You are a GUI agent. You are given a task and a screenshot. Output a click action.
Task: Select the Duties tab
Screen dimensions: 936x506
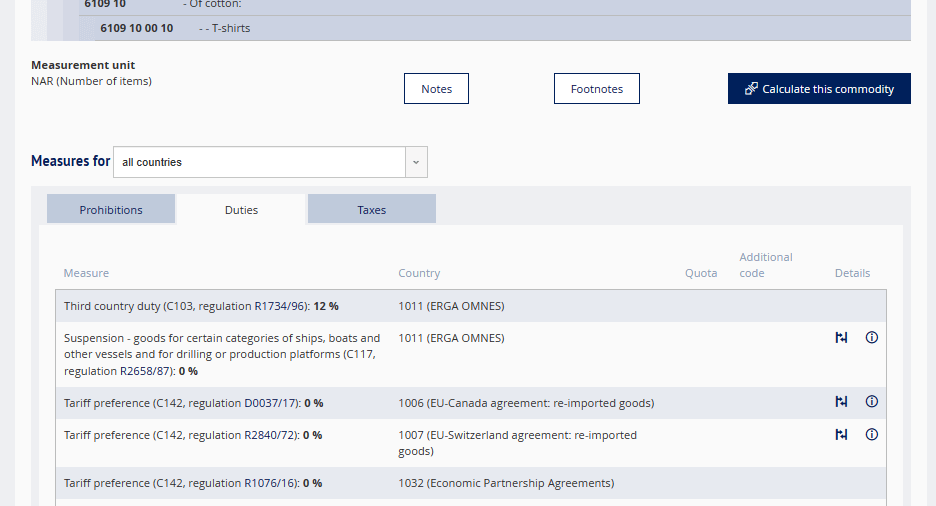(241, 209)
